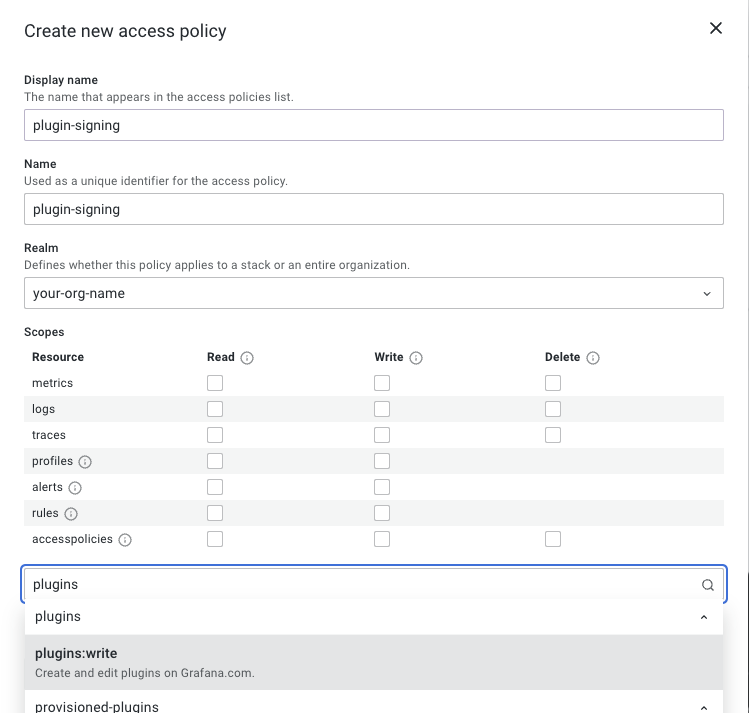
Task: Click the info icon beside rules
Action: tap(70, 514)
